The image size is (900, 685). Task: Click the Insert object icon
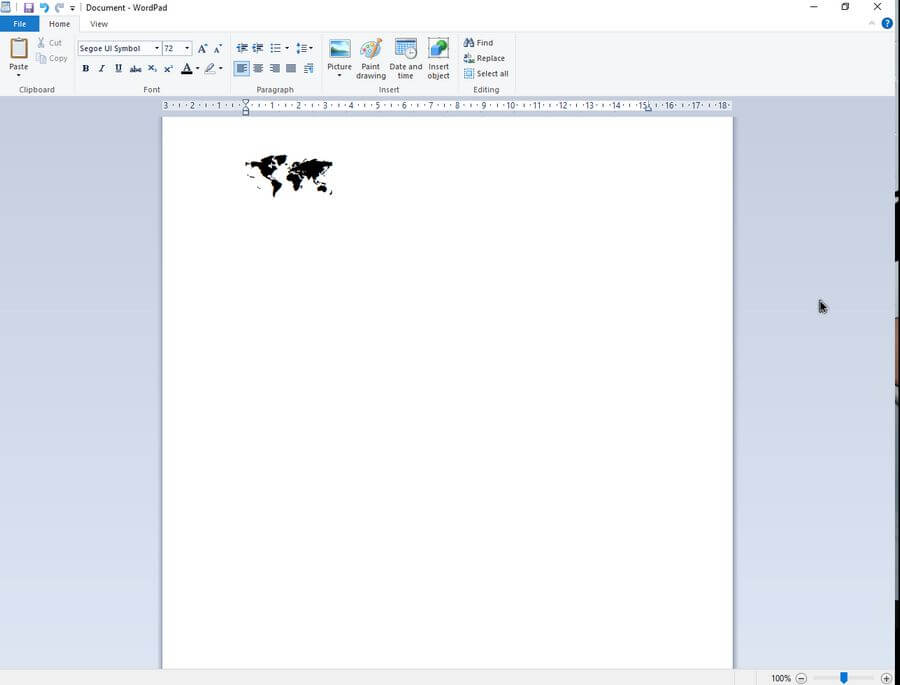[x=438, y=49]
